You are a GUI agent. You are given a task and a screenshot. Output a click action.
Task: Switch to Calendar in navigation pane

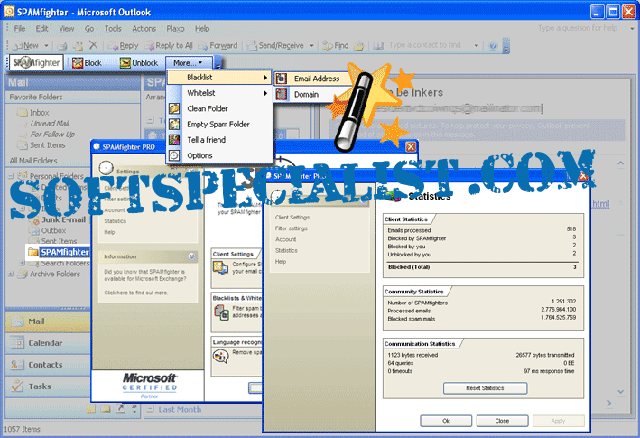click(x=45, y=342)
